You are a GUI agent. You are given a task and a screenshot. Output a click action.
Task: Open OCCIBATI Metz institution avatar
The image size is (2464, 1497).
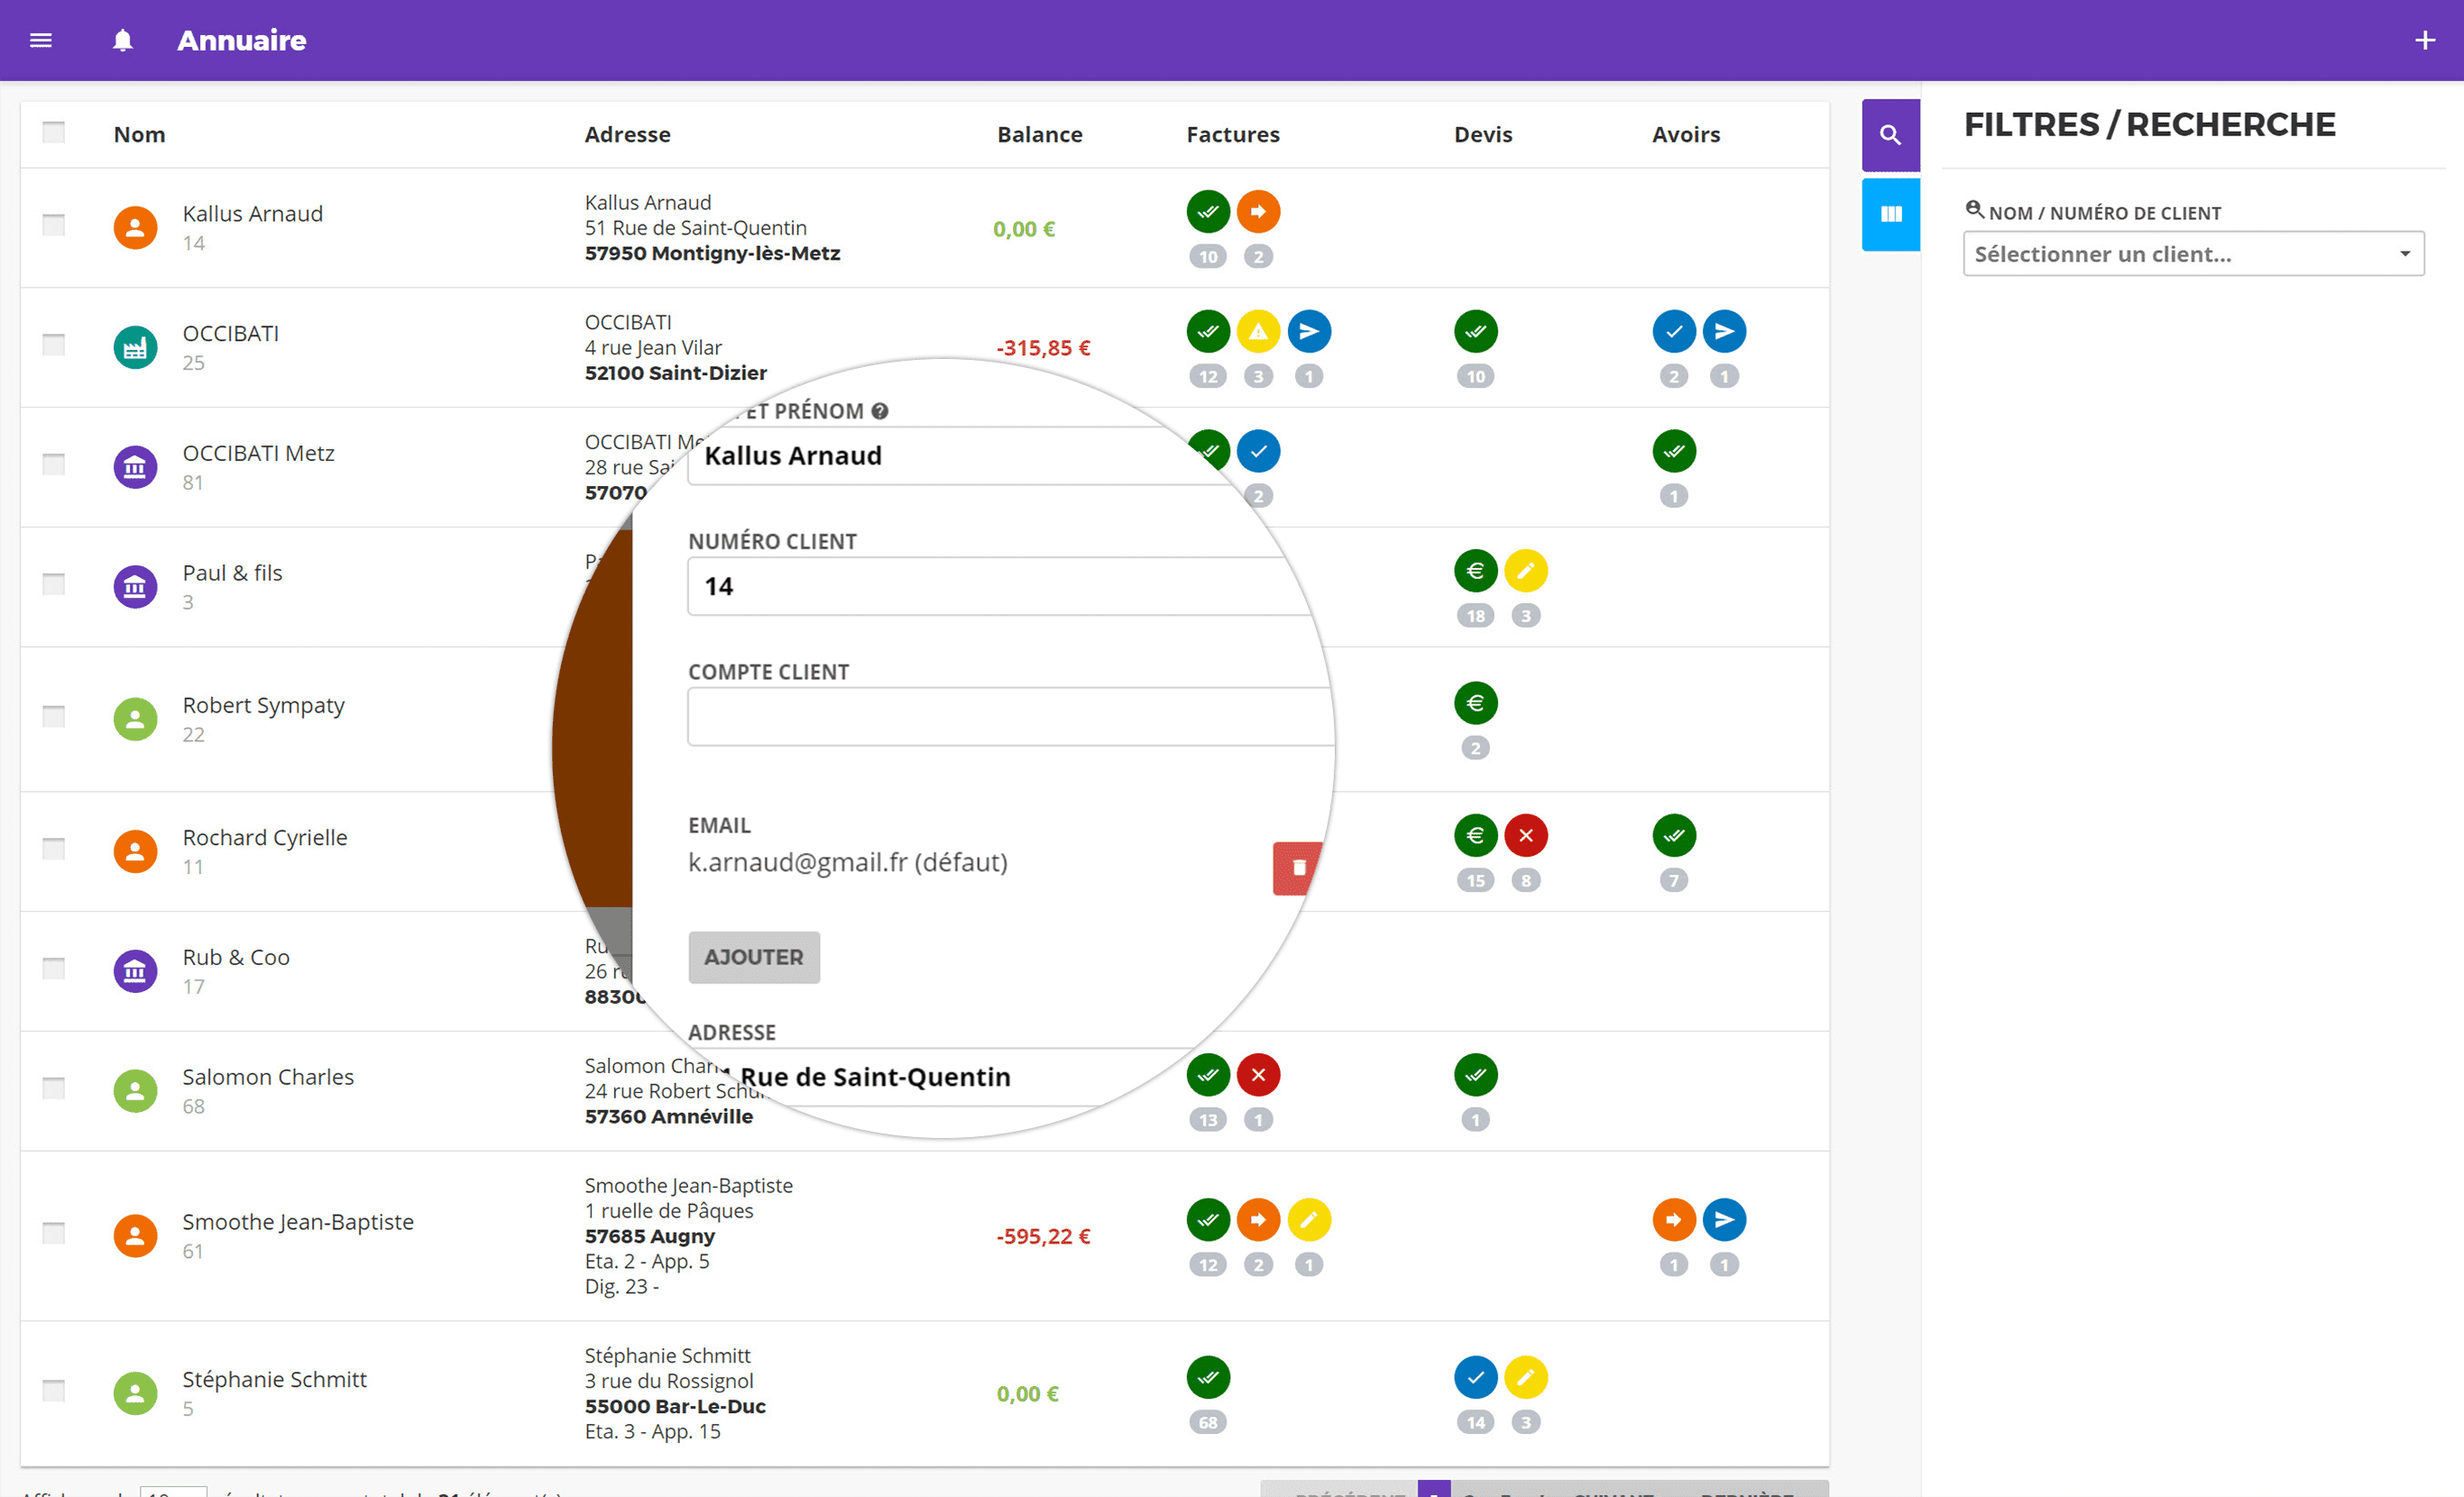135,467
